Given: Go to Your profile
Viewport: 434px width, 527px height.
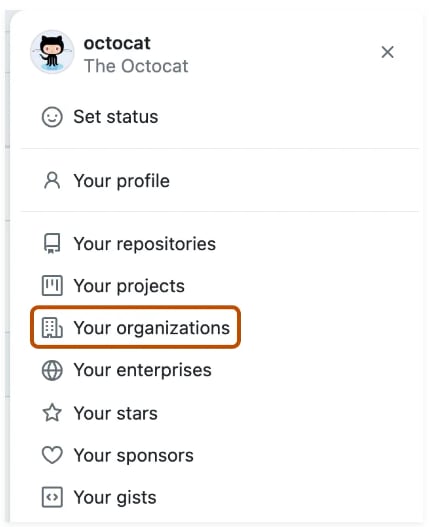Looking at the screenshot, I should 122,181.
